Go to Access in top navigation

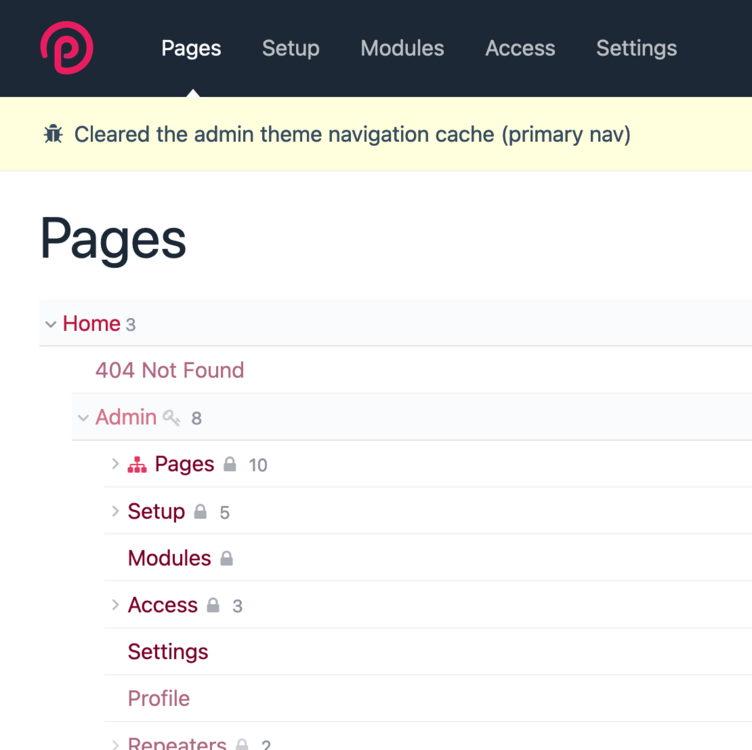coord(520,48)
